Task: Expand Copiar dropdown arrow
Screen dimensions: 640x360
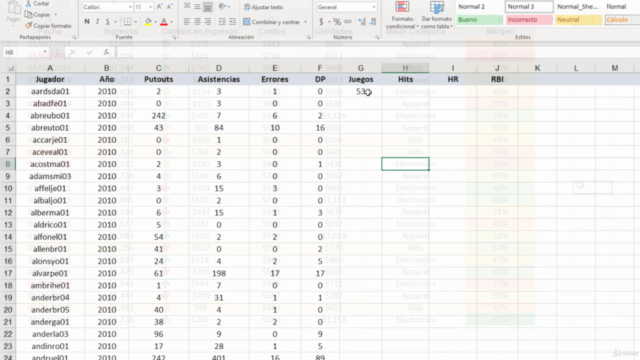Action: pos(56,15)
